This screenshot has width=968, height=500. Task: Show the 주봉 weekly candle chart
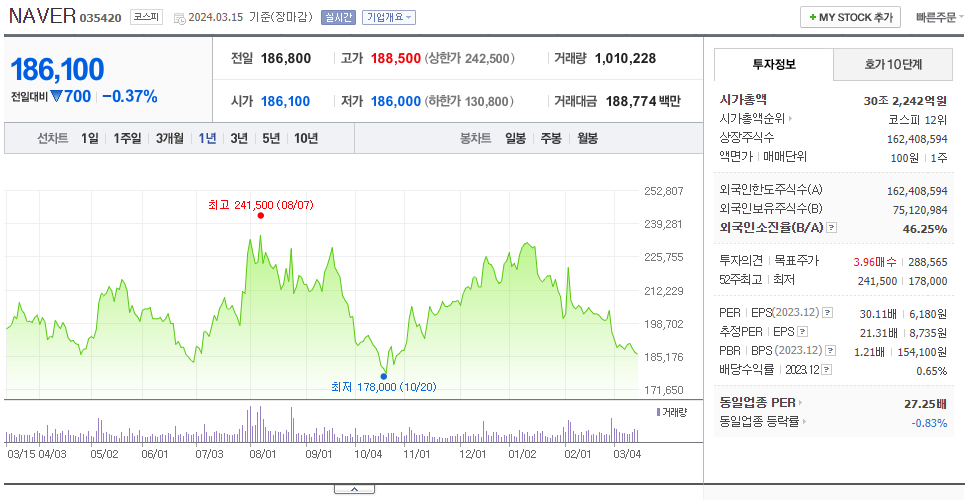coord(551,138)
